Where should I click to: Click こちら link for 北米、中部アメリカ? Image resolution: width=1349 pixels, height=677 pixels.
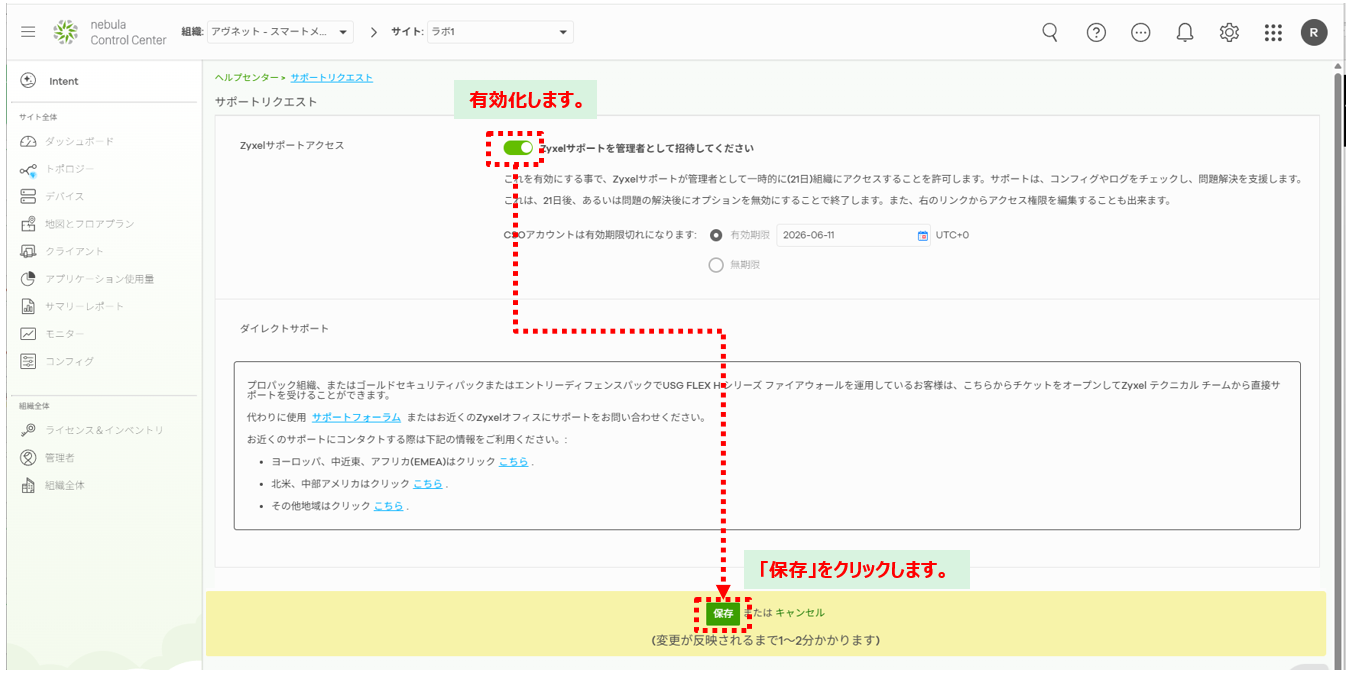pyautogui.click(x=427, y=484)
